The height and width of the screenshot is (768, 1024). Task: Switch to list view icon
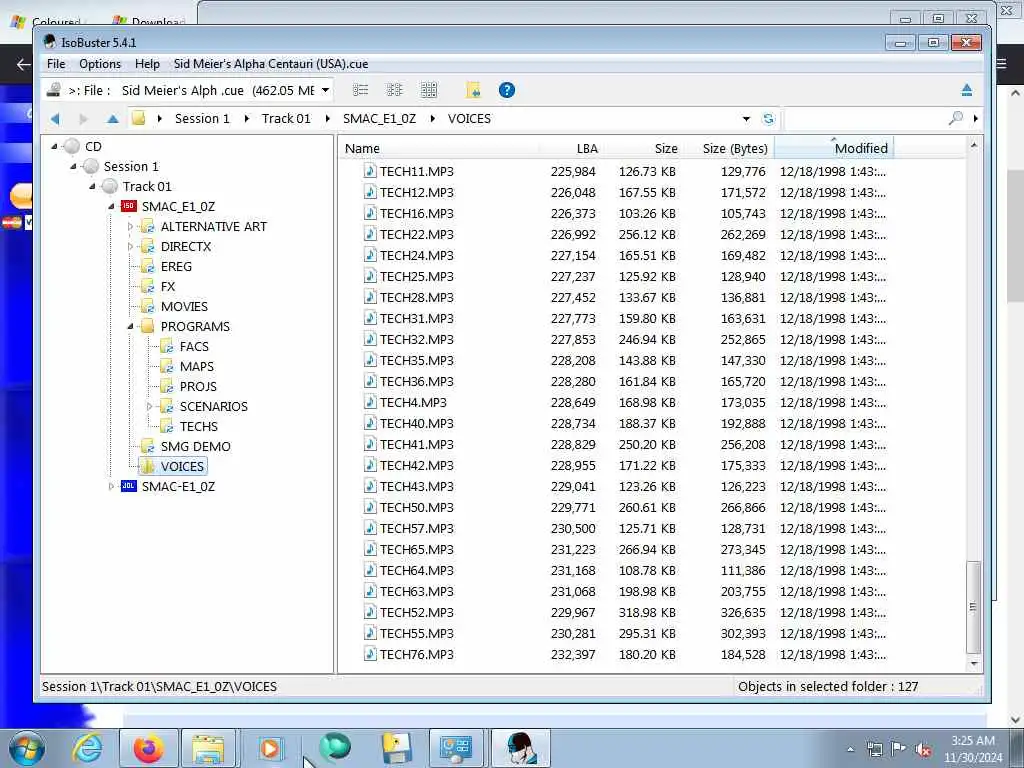360,90
